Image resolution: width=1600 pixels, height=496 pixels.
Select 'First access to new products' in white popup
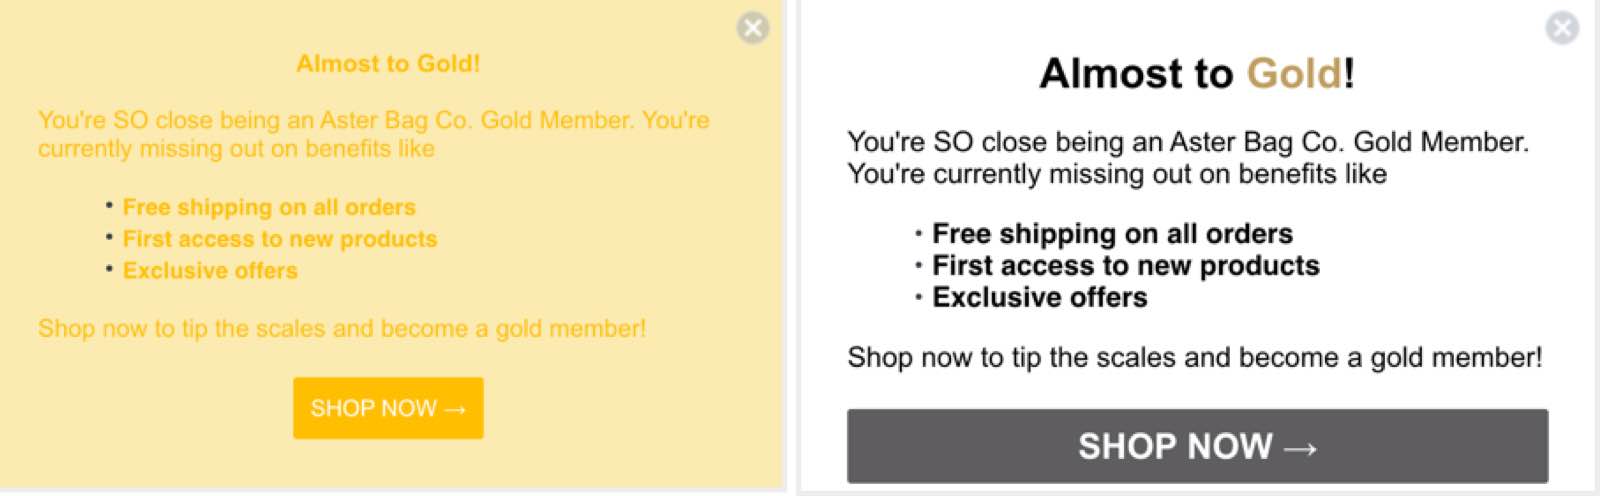point(1126,266)
